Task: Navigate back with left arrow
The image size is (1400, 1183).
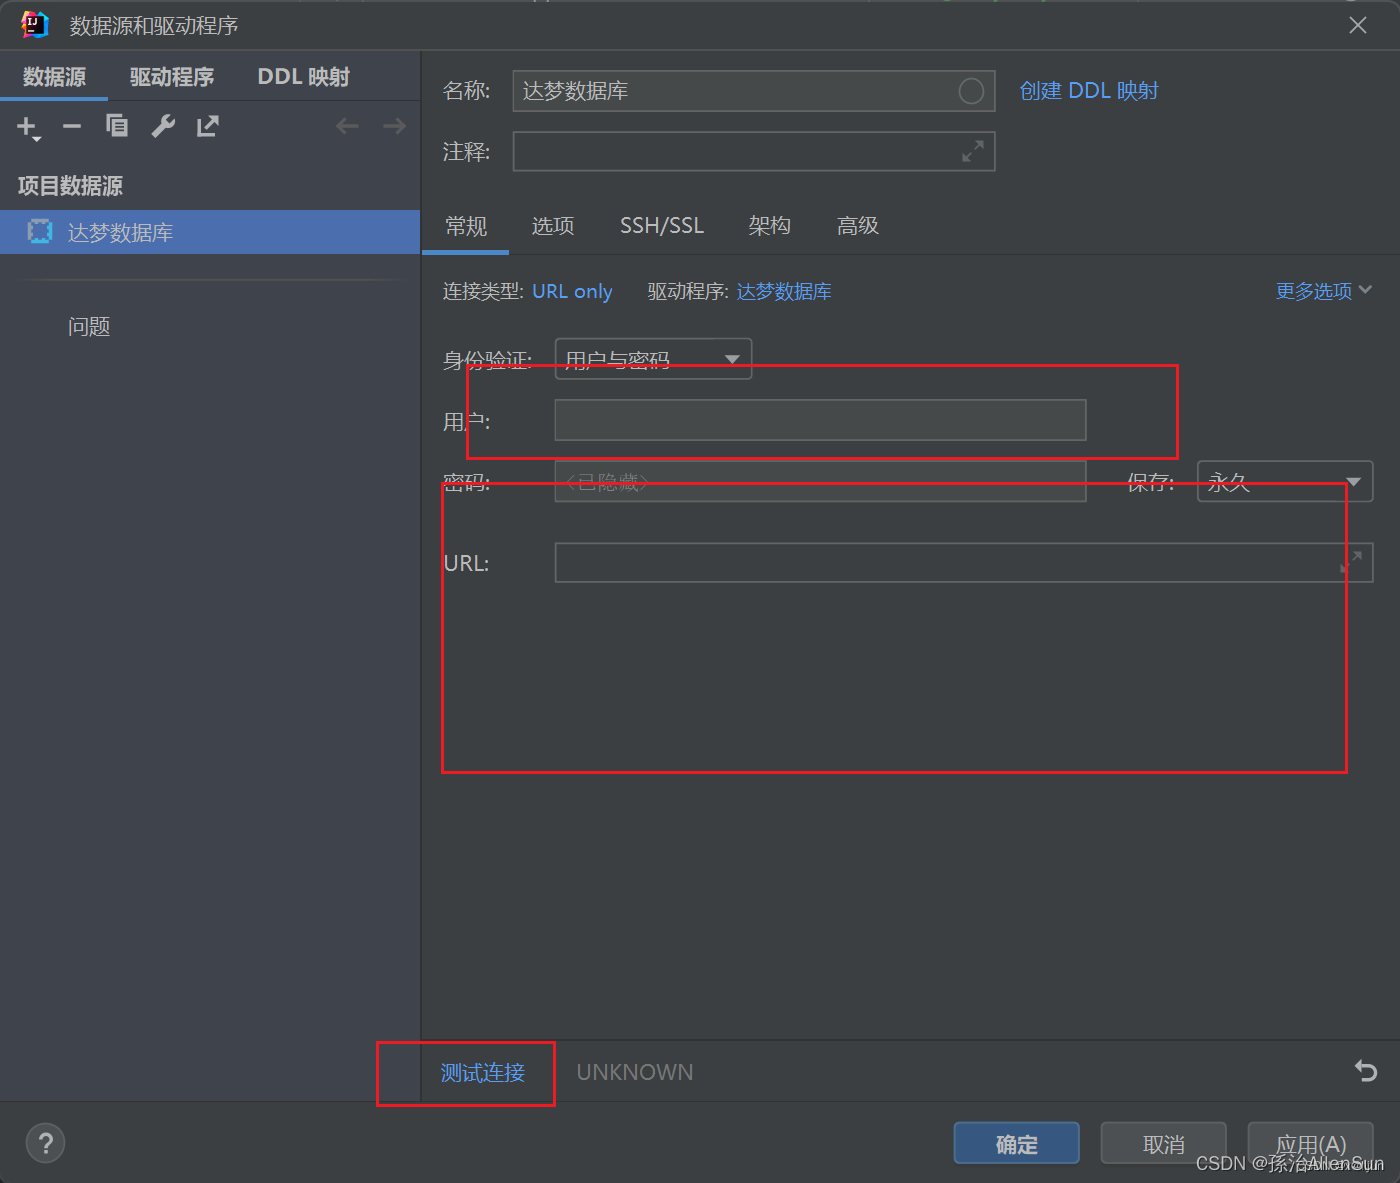Action: point(347,126)
